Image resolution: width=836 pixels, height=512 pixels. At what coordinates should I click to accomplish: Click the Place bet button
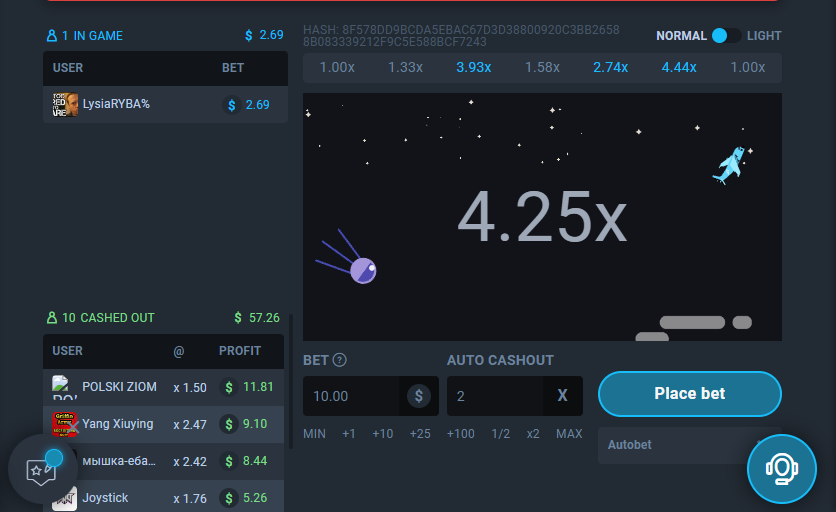tap(689, 394)
